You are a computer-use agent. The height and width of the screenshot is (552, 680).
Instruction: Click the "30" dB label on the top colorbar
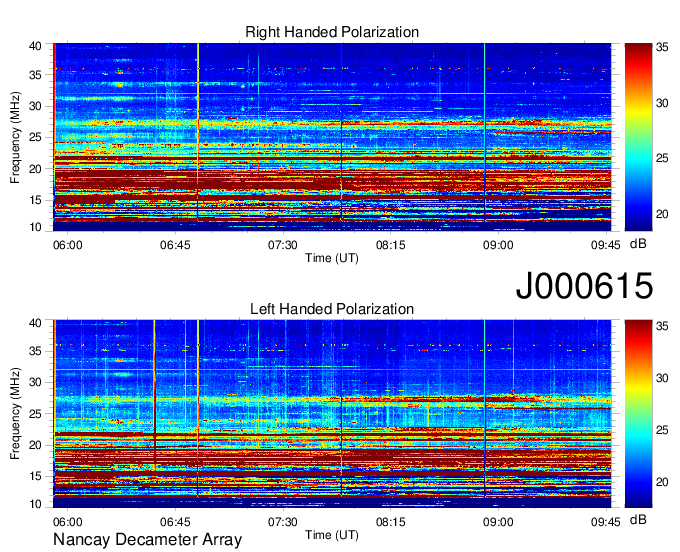pyautogui.click(x=662, y=103)
